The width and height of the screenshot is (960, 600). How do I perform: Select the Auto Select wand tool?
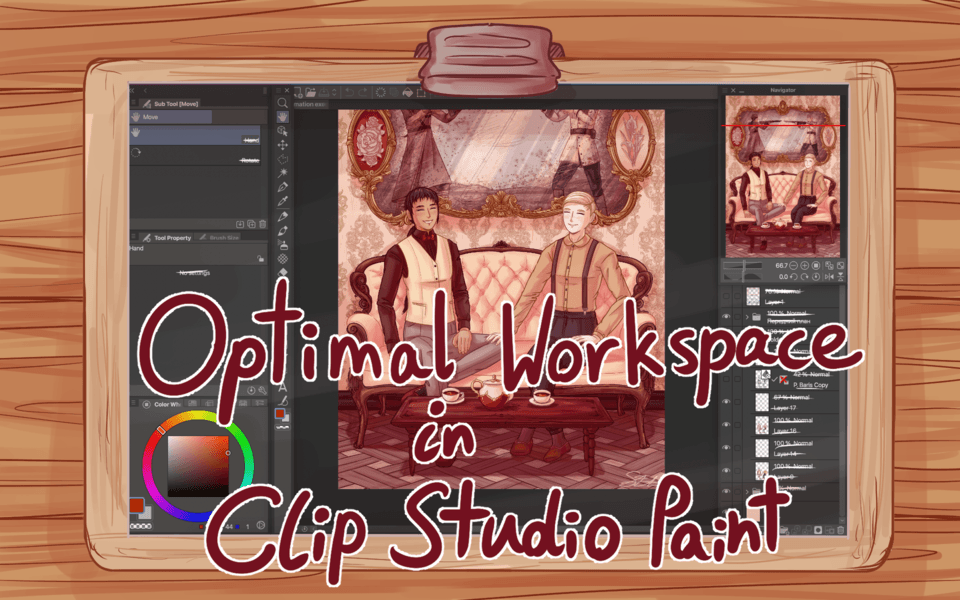tap(283, 172)
